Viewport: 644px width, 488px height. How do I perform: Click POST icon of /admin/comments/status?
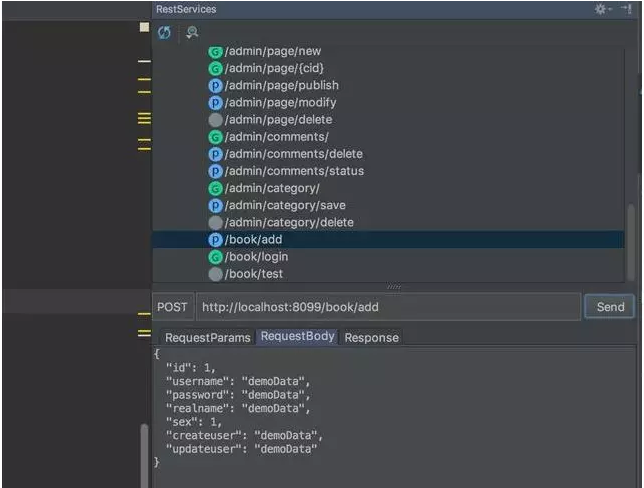pos(215,171)
